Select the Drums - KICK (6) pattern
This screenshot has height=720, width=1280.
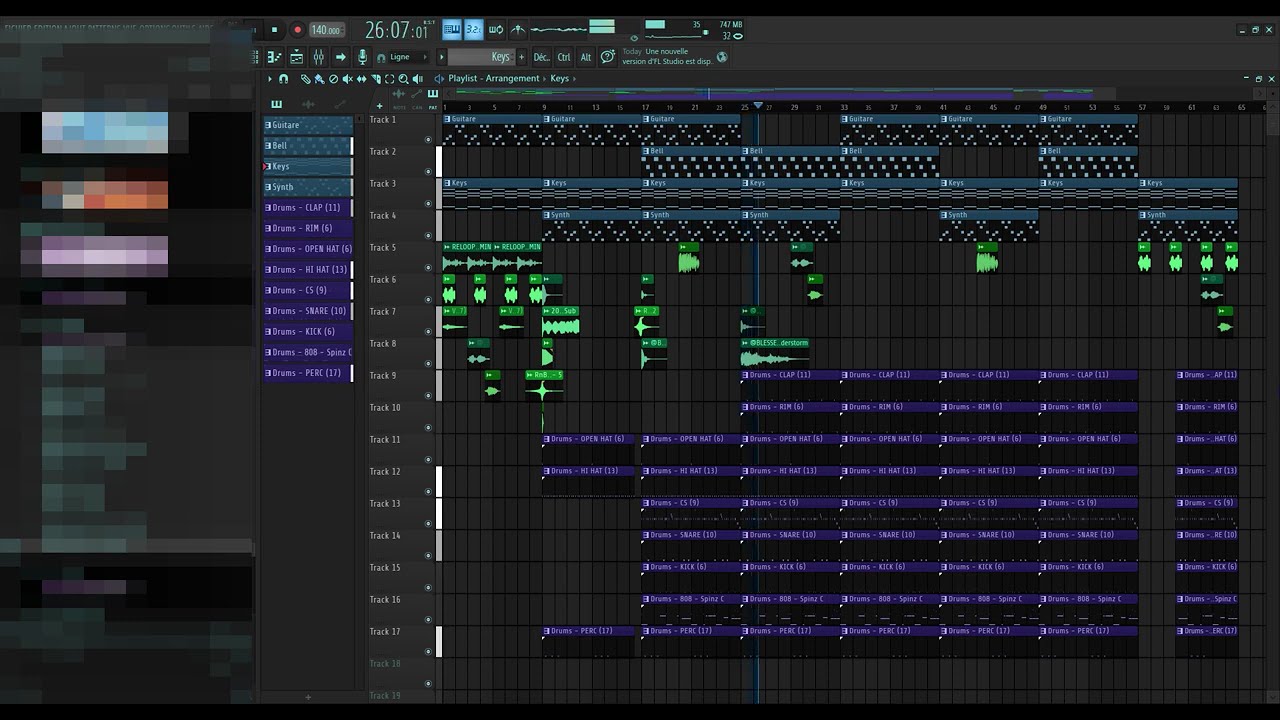click(x=308, y=332)
